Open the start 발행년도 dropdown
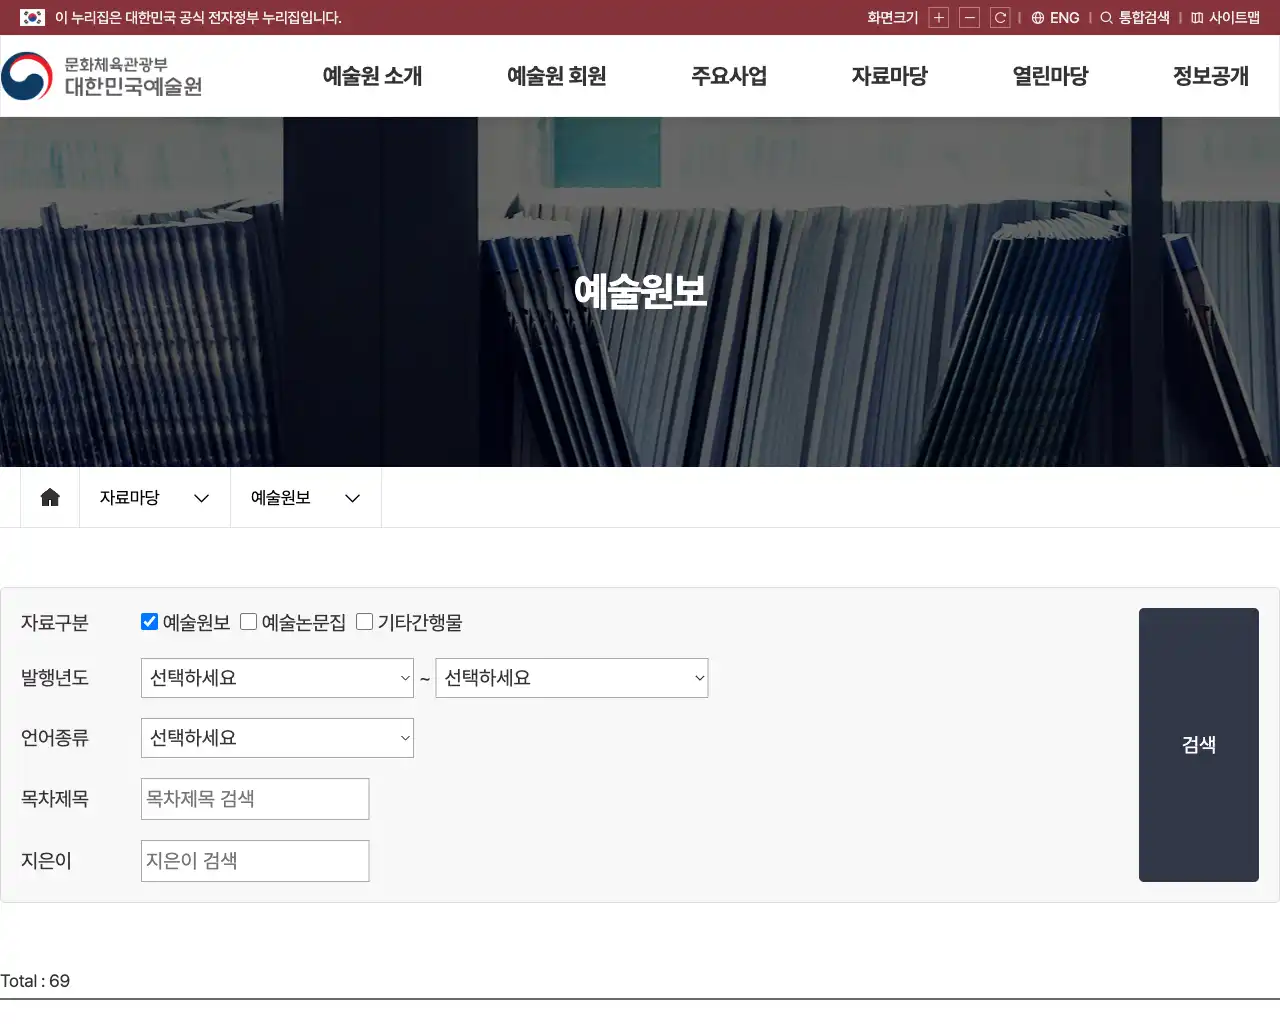This screenshot has width=1280, height=1024. [277, 678]
